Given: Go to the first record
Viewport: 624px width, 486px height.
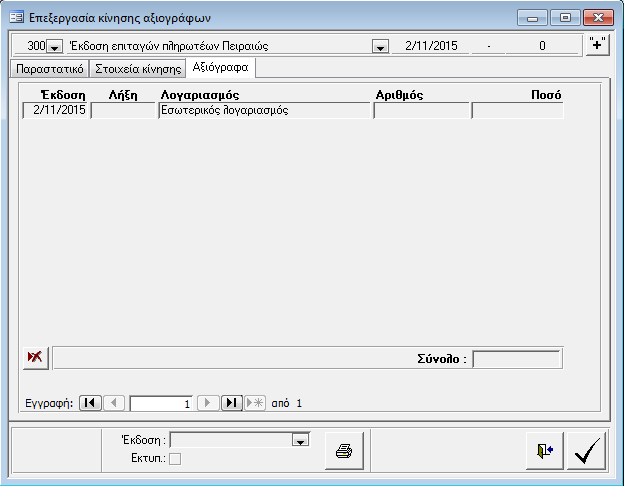Looking at the screenshot, I should pyautogui.click(x=89, y=403).
